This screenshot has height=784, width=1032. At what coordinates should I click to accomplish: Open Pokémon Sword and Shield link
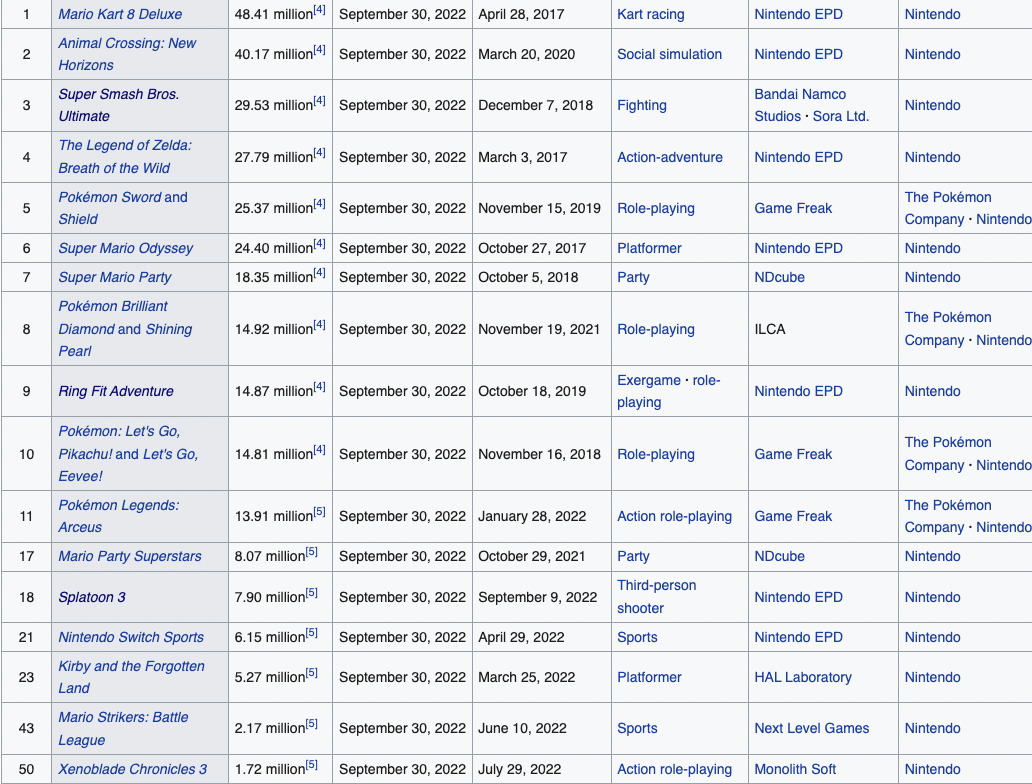[x=123, y=208]
